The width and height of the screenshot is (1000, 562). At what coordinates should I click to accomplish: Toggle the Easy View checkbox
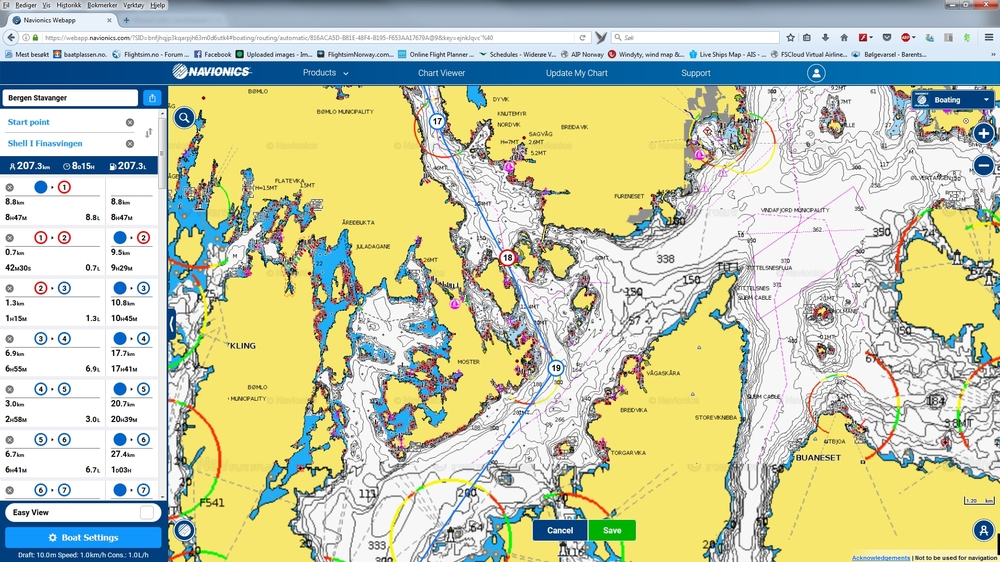pos(147,512)
